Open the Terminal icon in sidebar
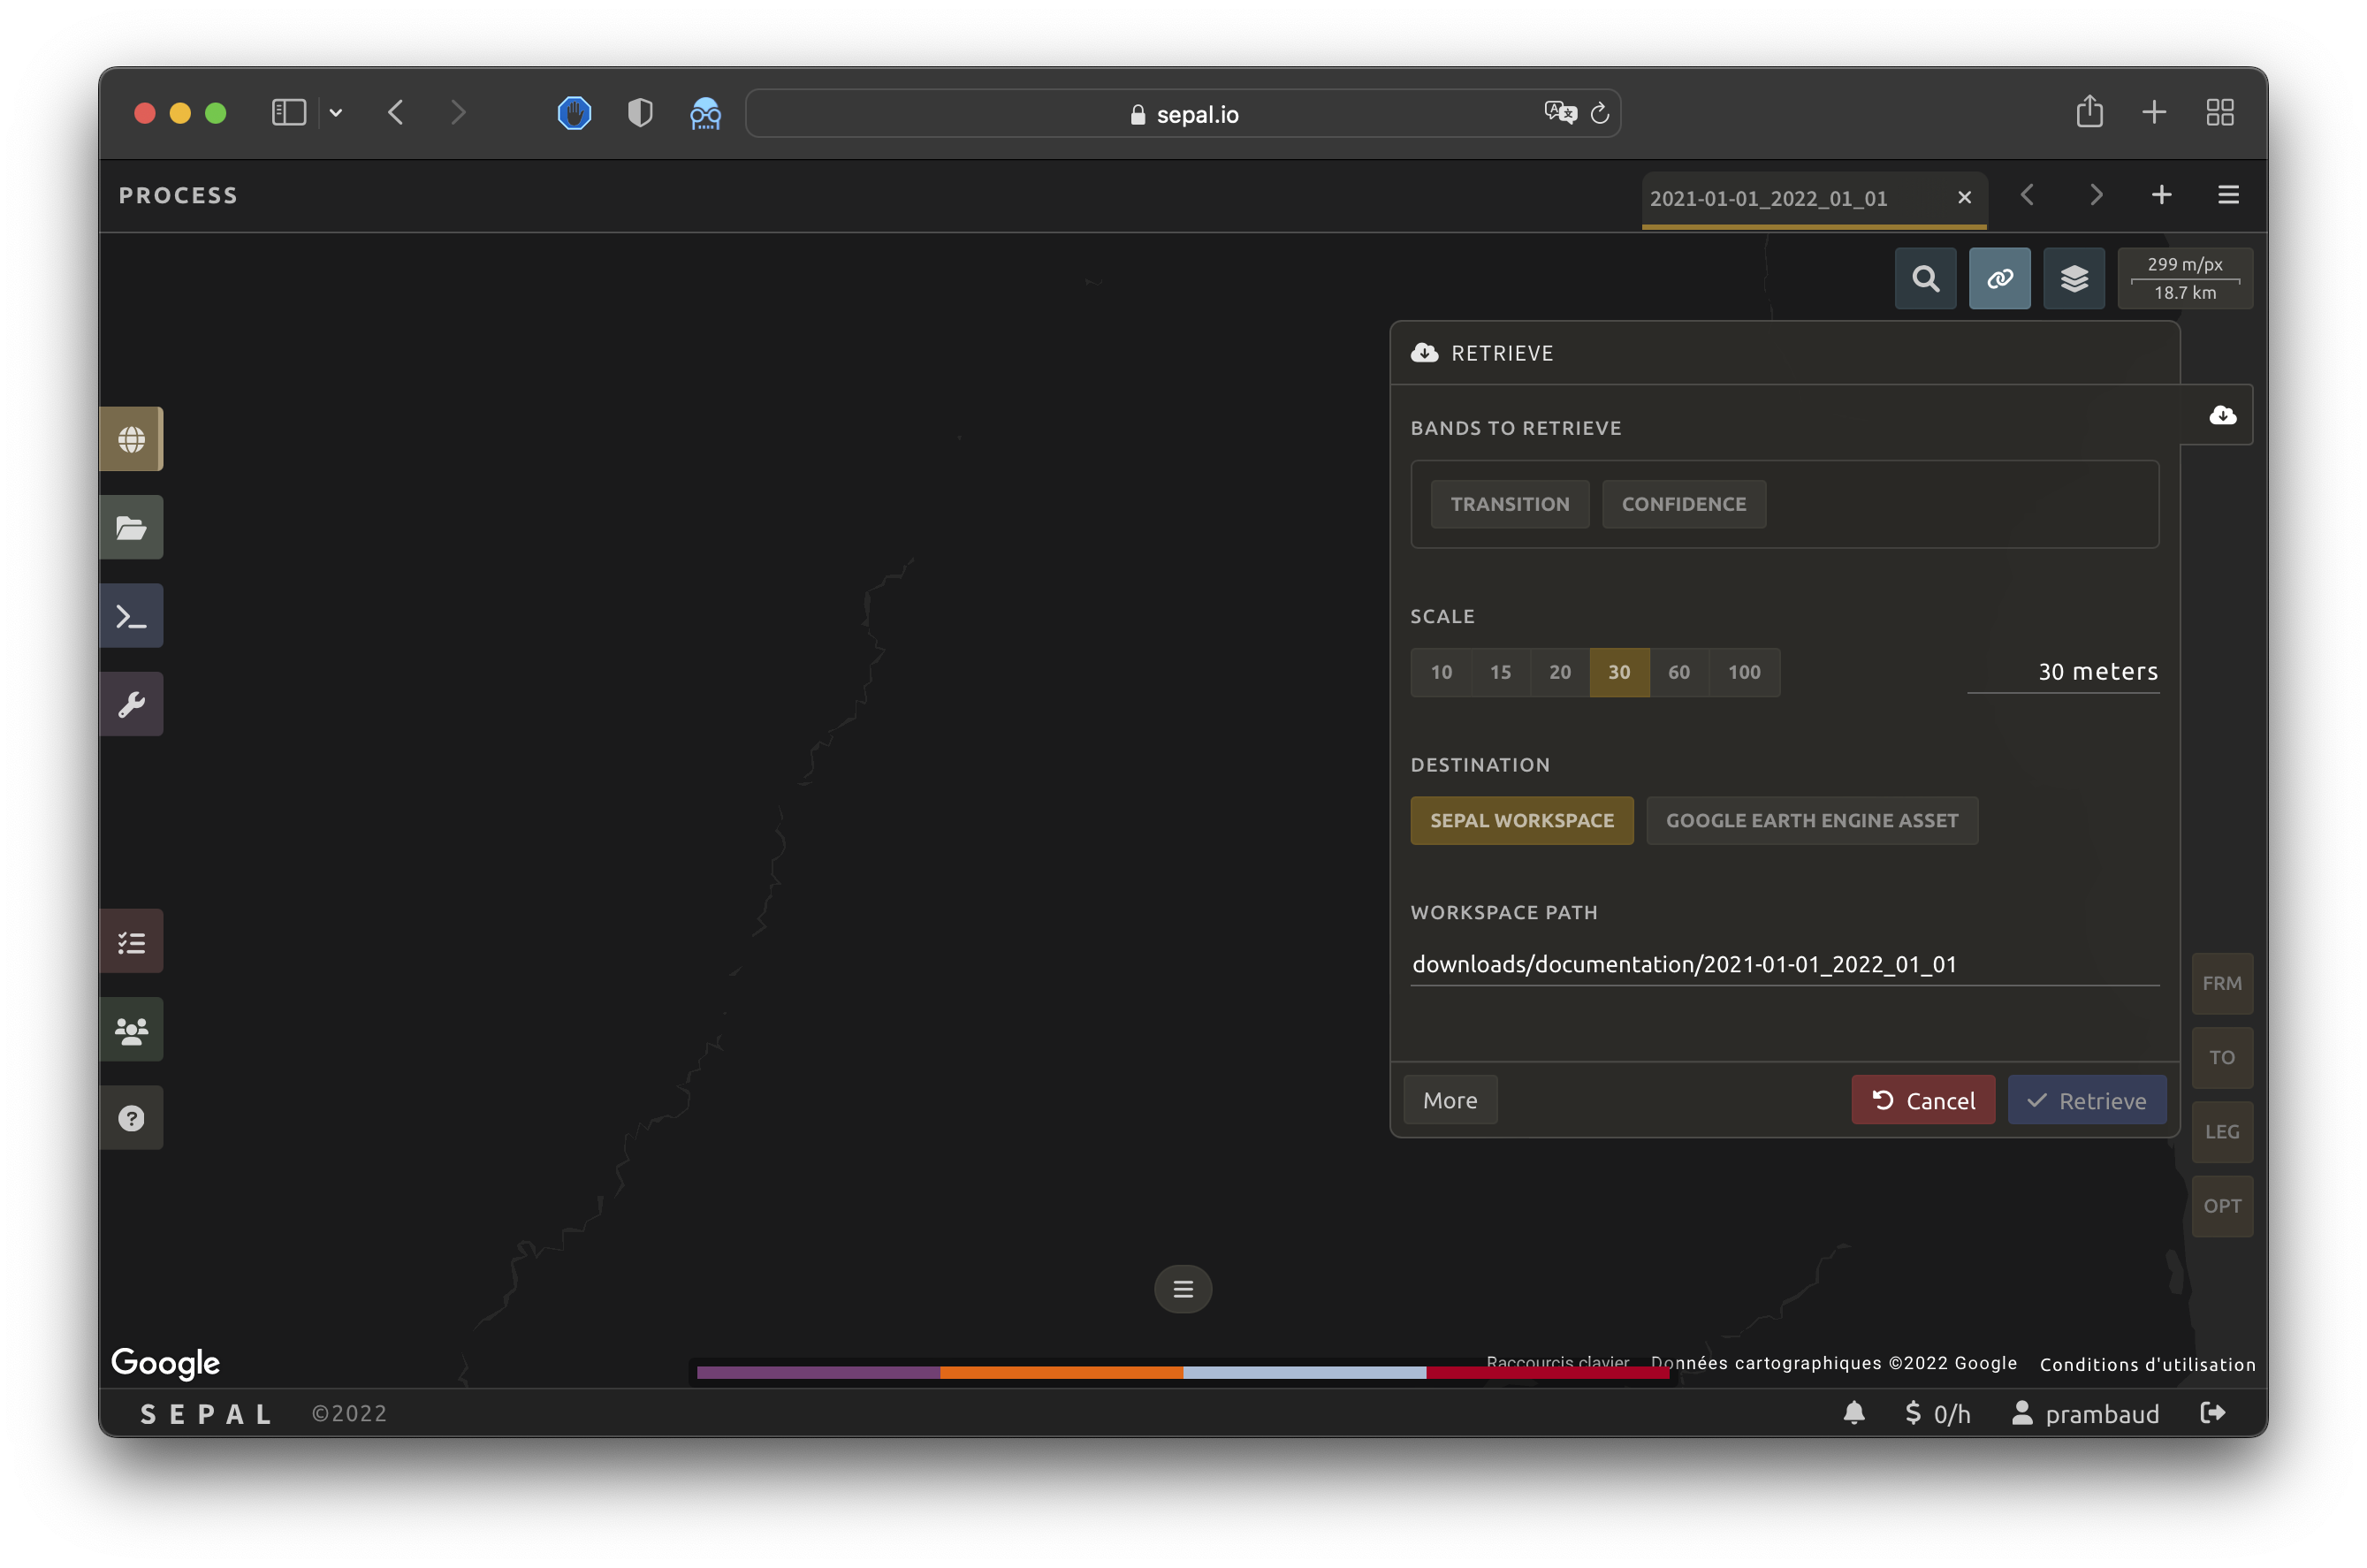Image resolution: width=2367 pixels, height=1568 pixels. pyautogui.click(x=131, y=616)
